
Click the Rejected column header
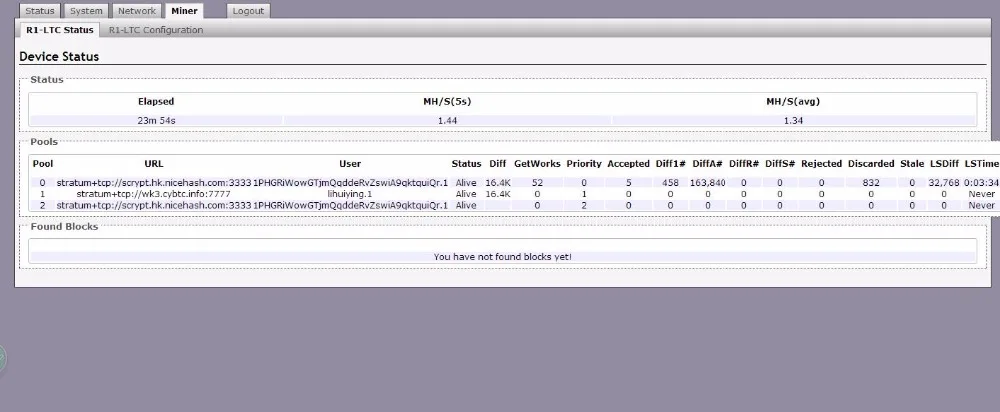click(821, 164)
